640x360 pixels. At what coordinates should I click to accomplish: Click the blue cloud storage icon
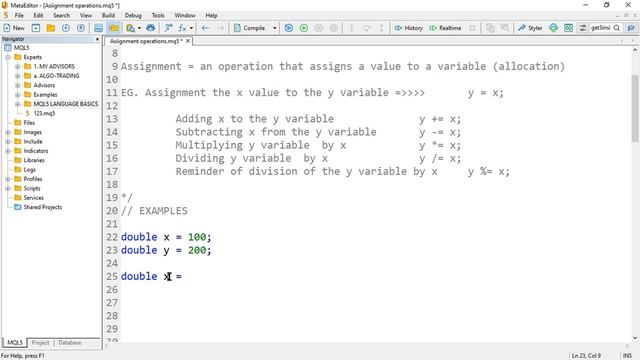pos(151,28)
